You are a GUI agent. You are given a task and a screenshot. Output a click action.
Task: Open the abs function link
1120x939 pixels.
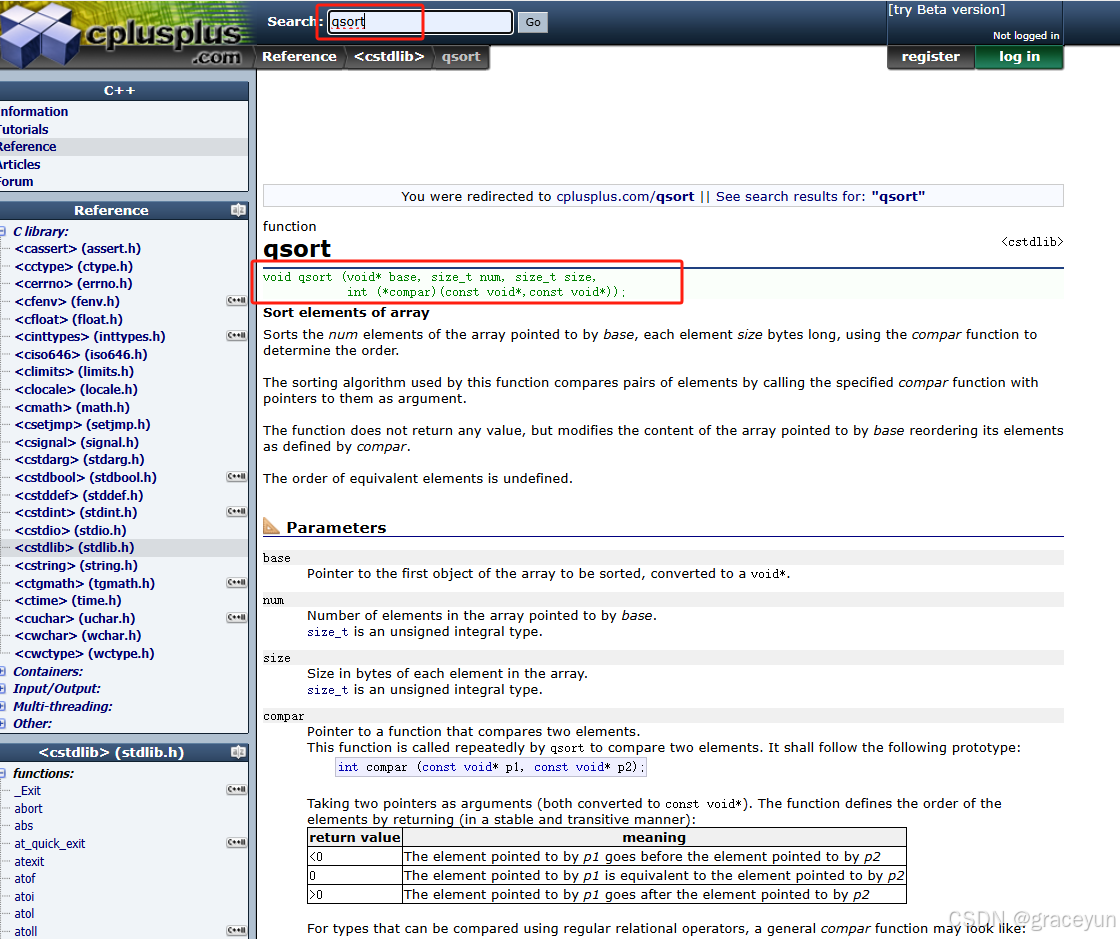coord(24,825)
